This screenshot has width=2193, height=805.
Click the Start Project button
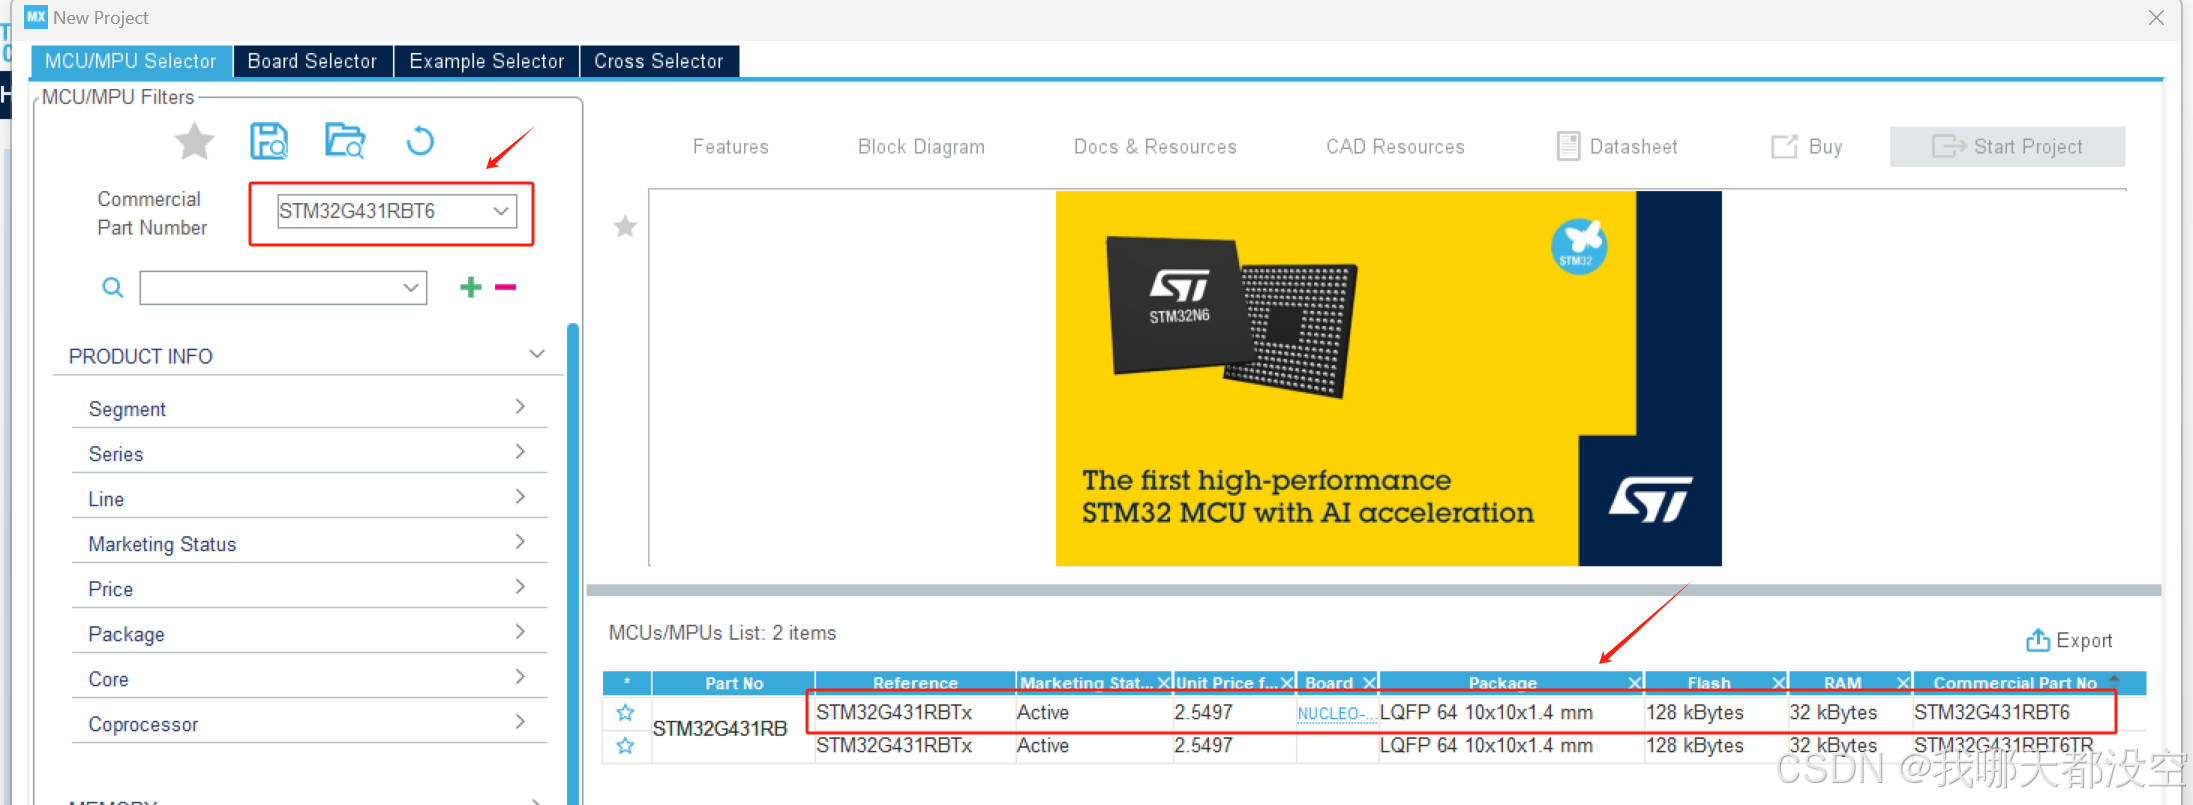tap(2007, 147)
